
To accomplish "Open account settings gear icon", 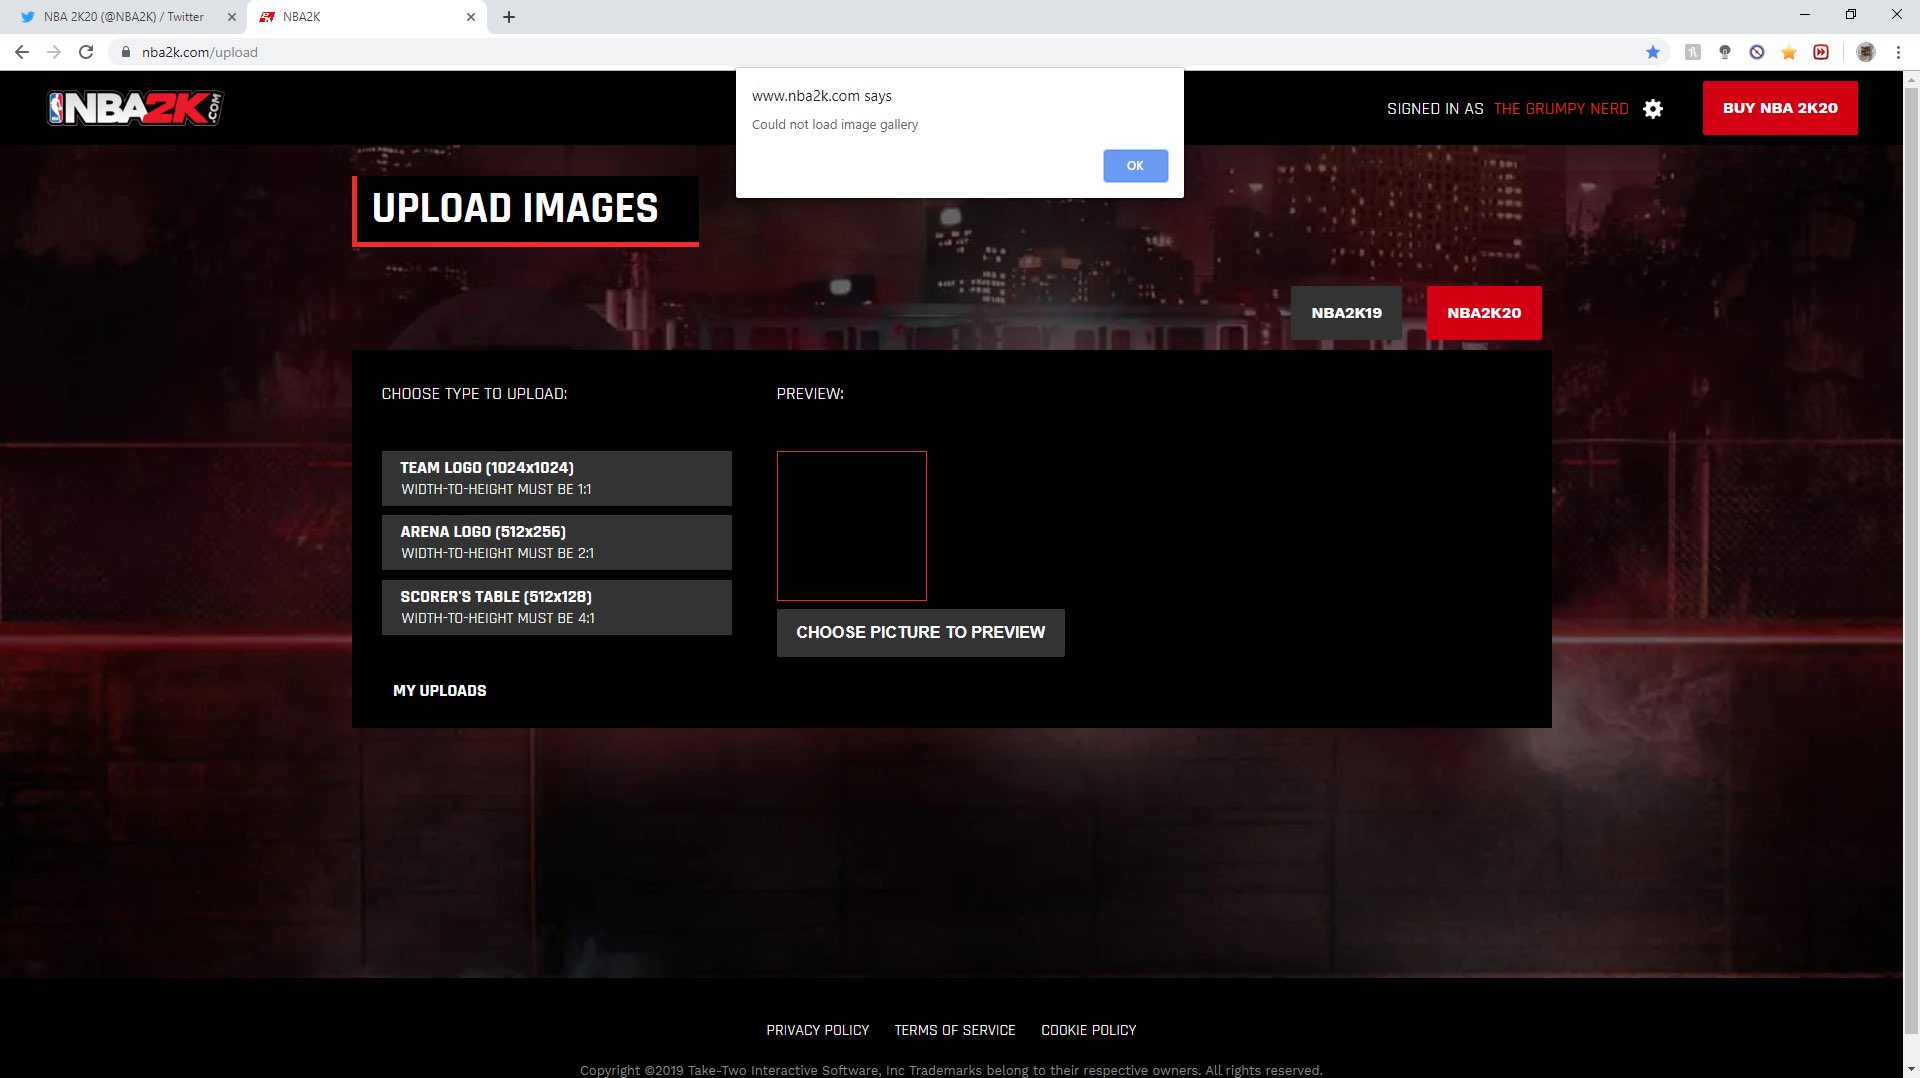I will (1653, 109).
